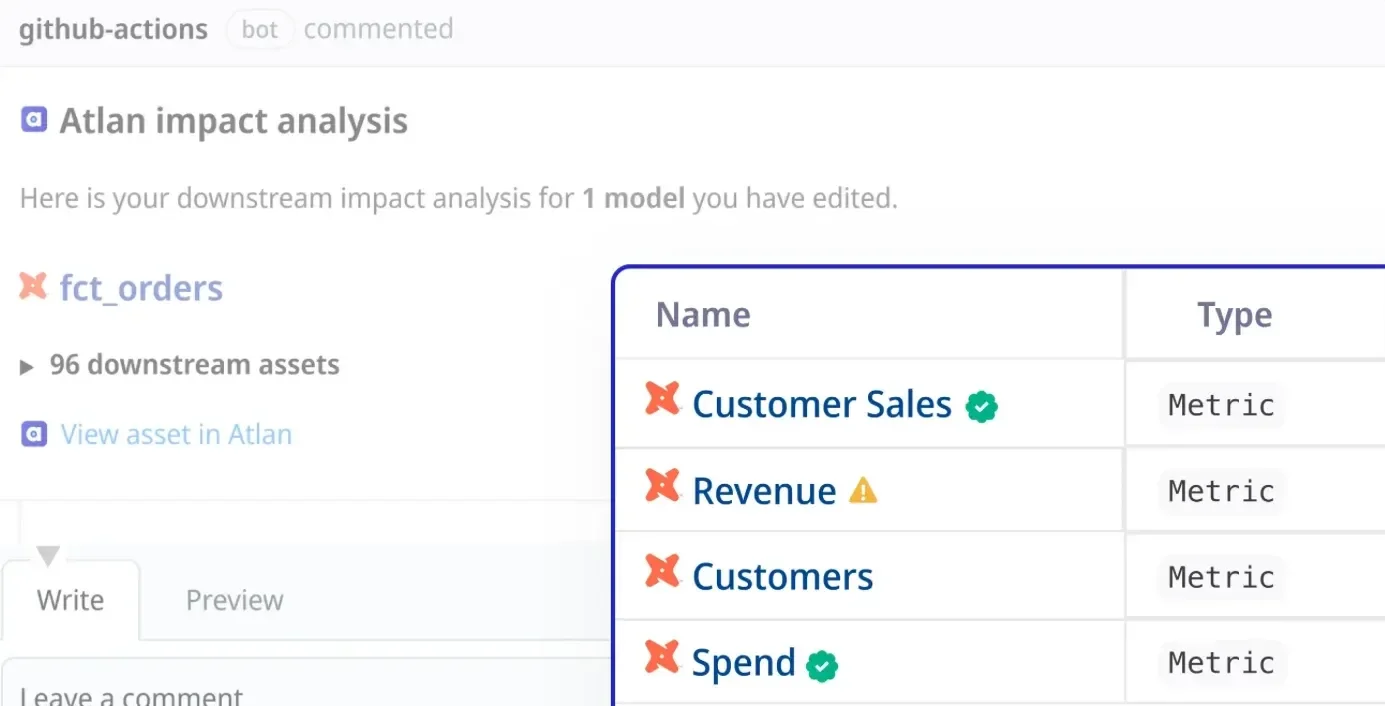
Task: Click the warning icon next to Revenue
Action: pos(862,490)
